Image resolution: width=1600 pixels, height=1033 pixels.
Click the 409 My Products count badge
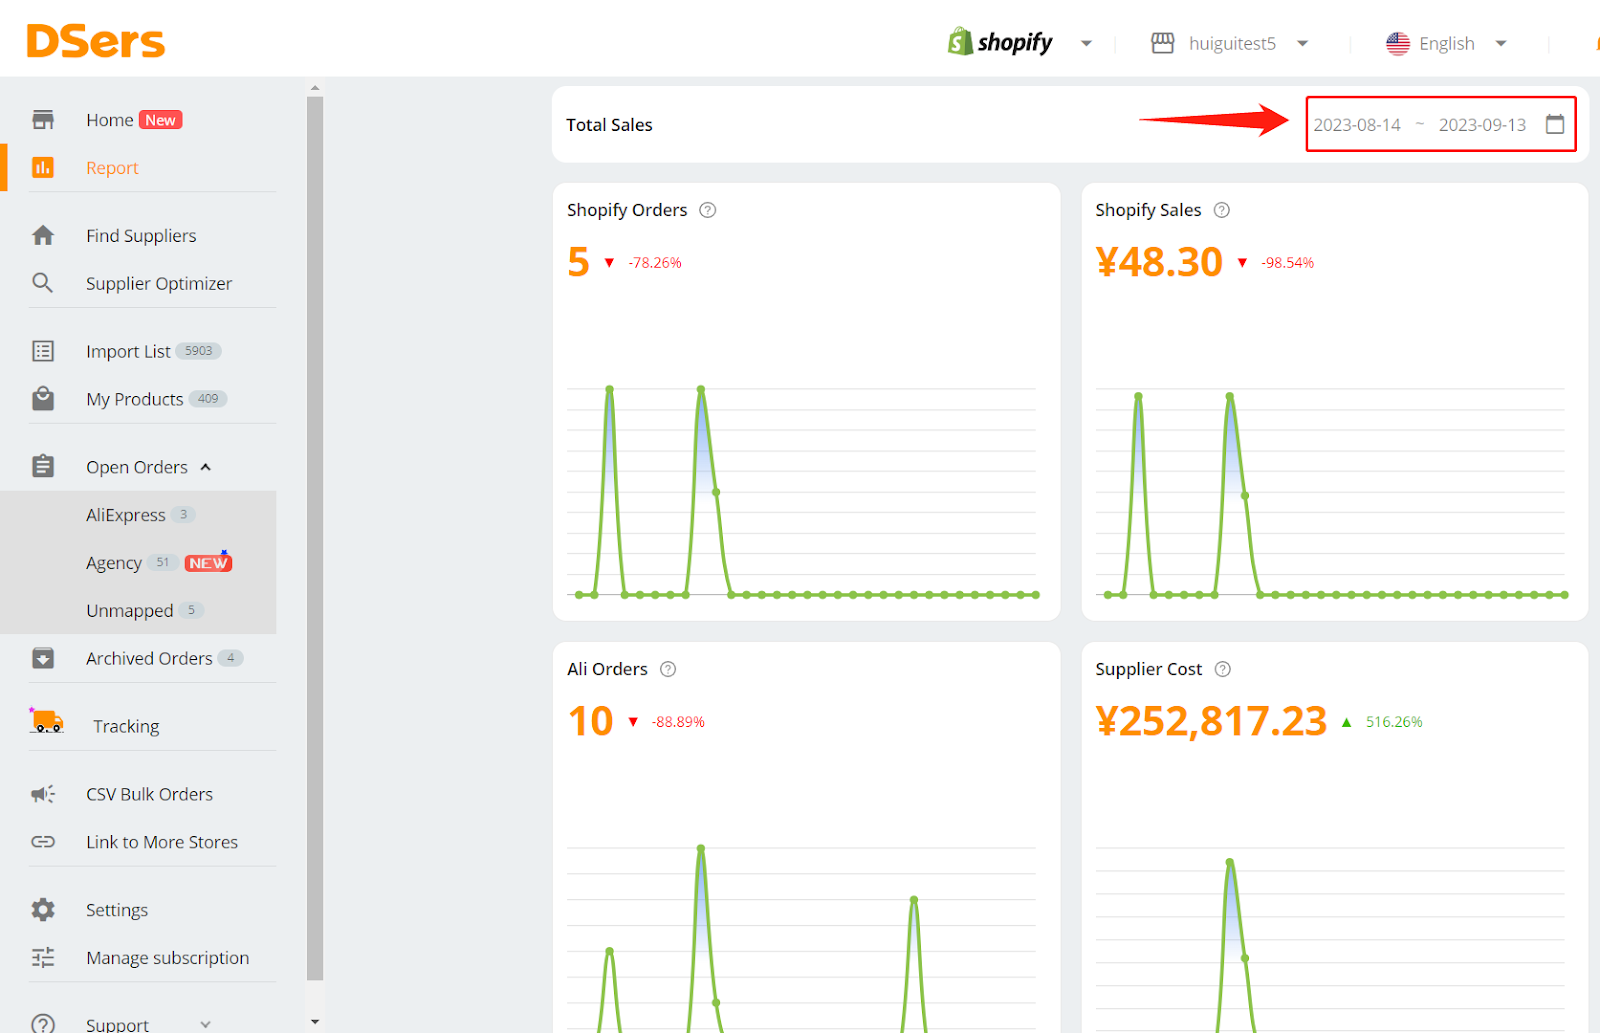208,398
